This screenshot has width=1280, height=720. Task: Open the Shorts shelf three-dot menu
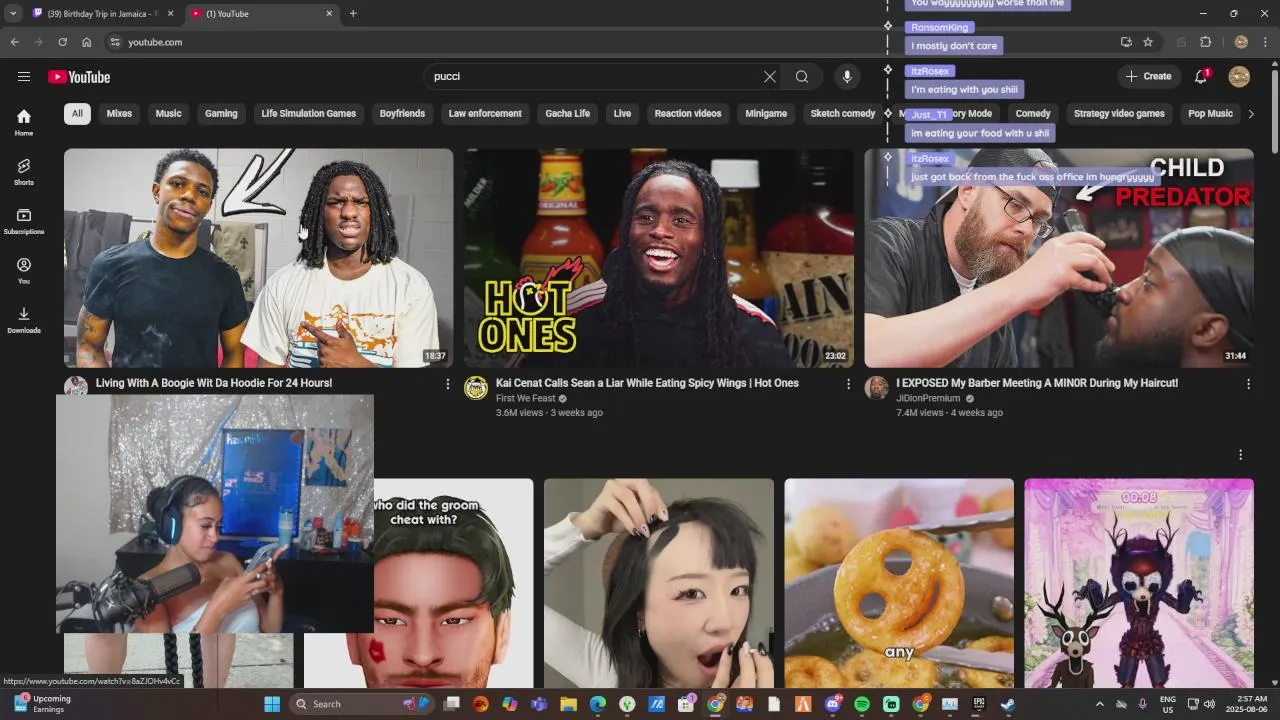click(1240, 455)
